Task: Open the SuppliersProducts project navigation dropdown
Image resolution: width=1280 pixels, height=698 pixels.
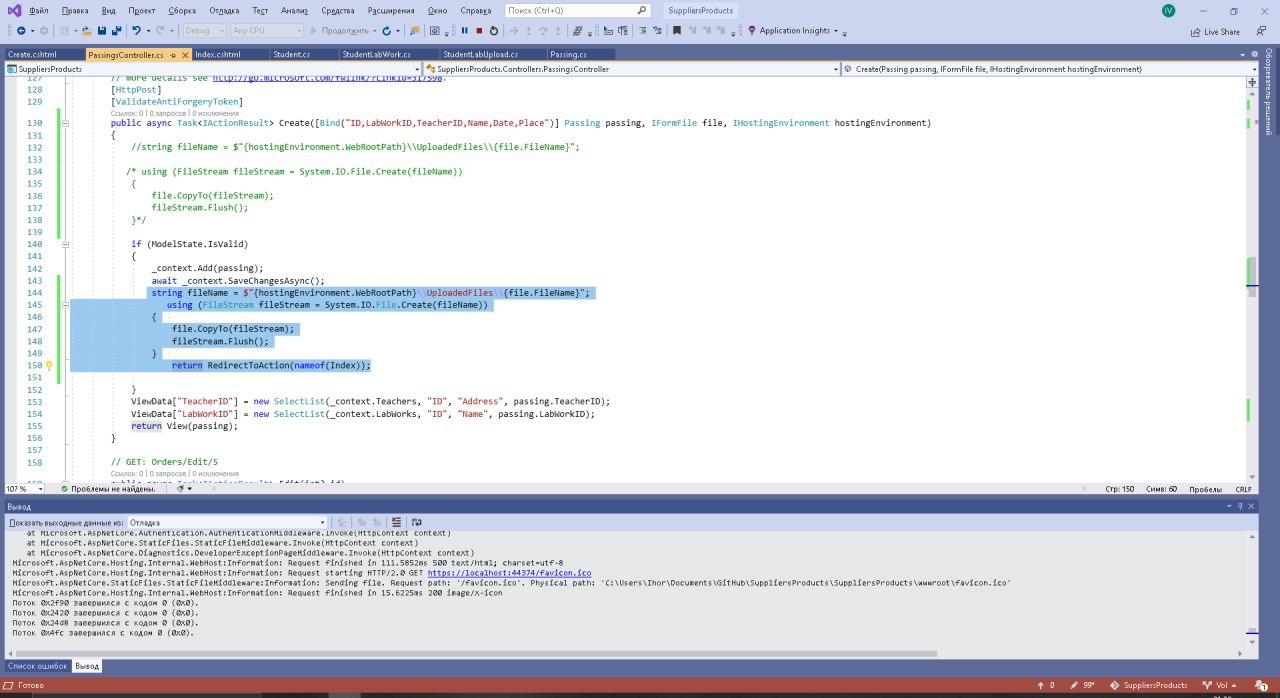Action: coord(211,69)
